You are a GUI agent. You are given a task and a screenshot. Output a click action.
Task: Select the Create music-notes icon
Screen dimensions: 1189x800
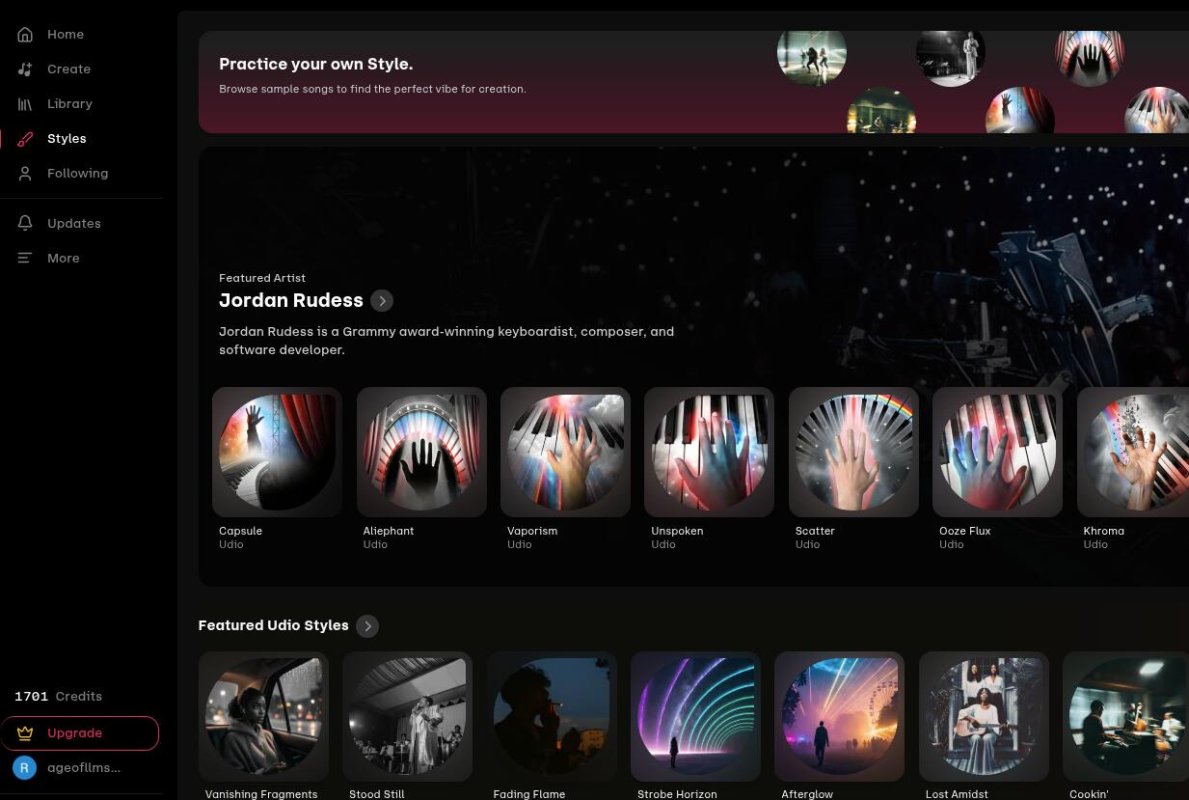point(24,68)
